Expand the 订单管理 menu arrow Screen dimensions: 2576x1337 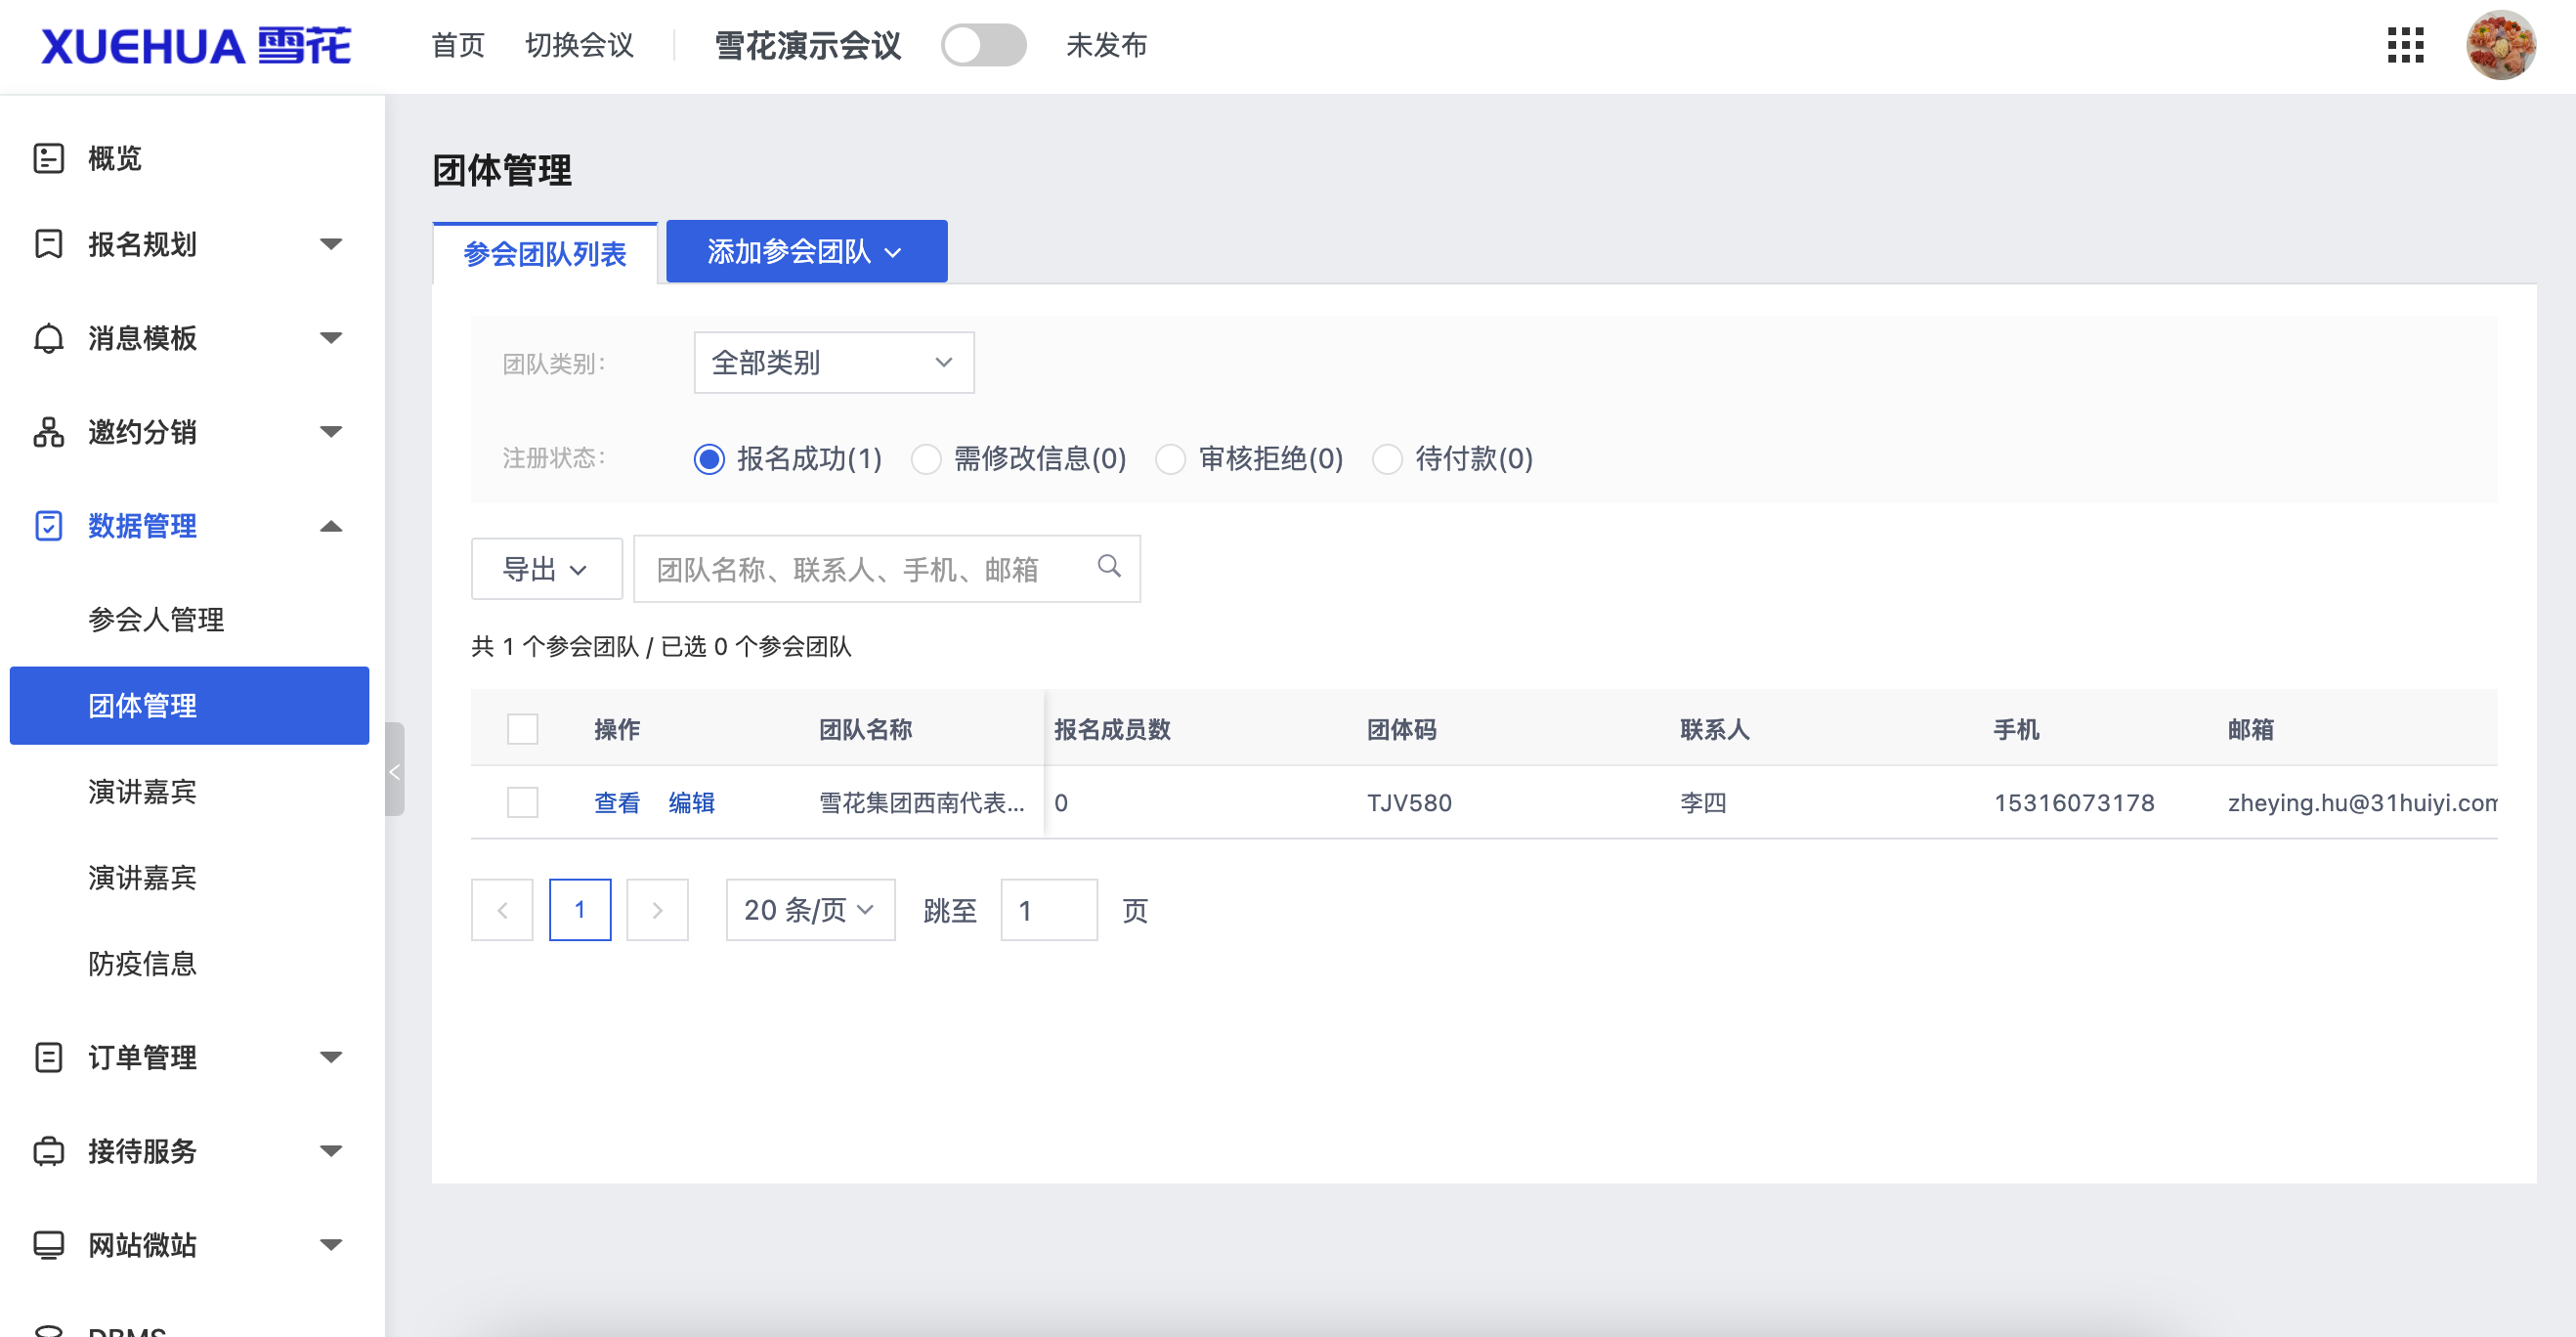coord(331,1057)
